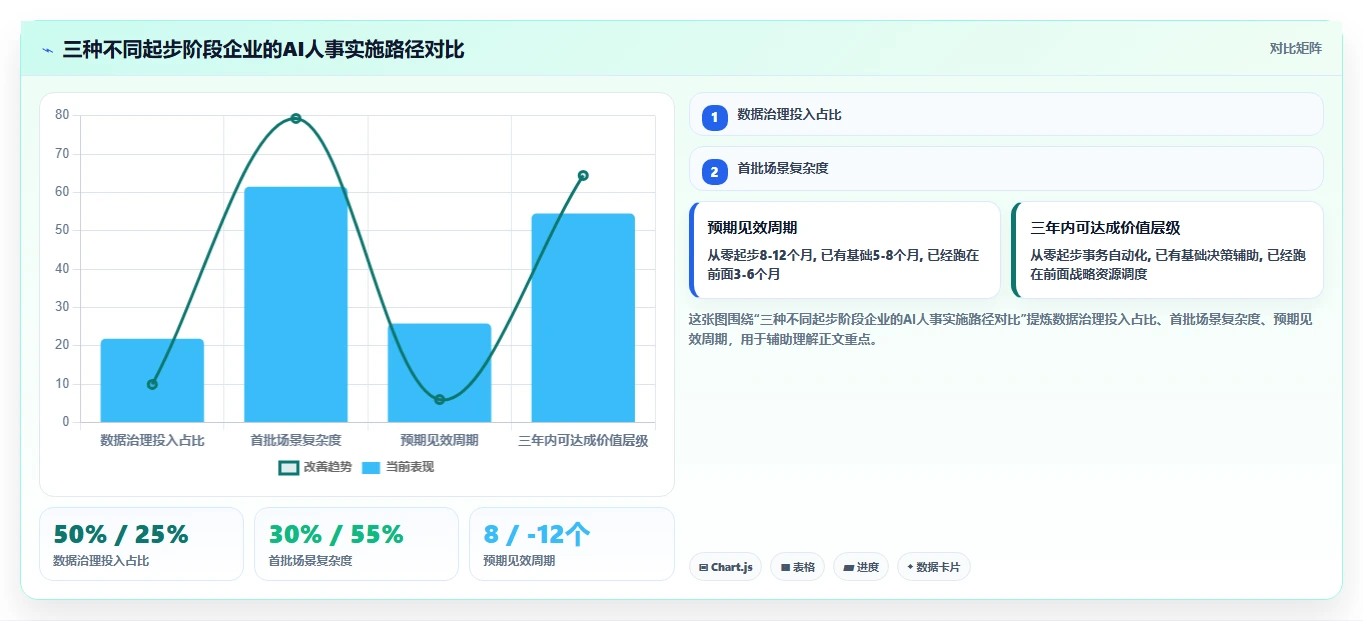Click the Chart.js tag icon
This screenshot has height=621, width=1363.
[x=704, y=567]
